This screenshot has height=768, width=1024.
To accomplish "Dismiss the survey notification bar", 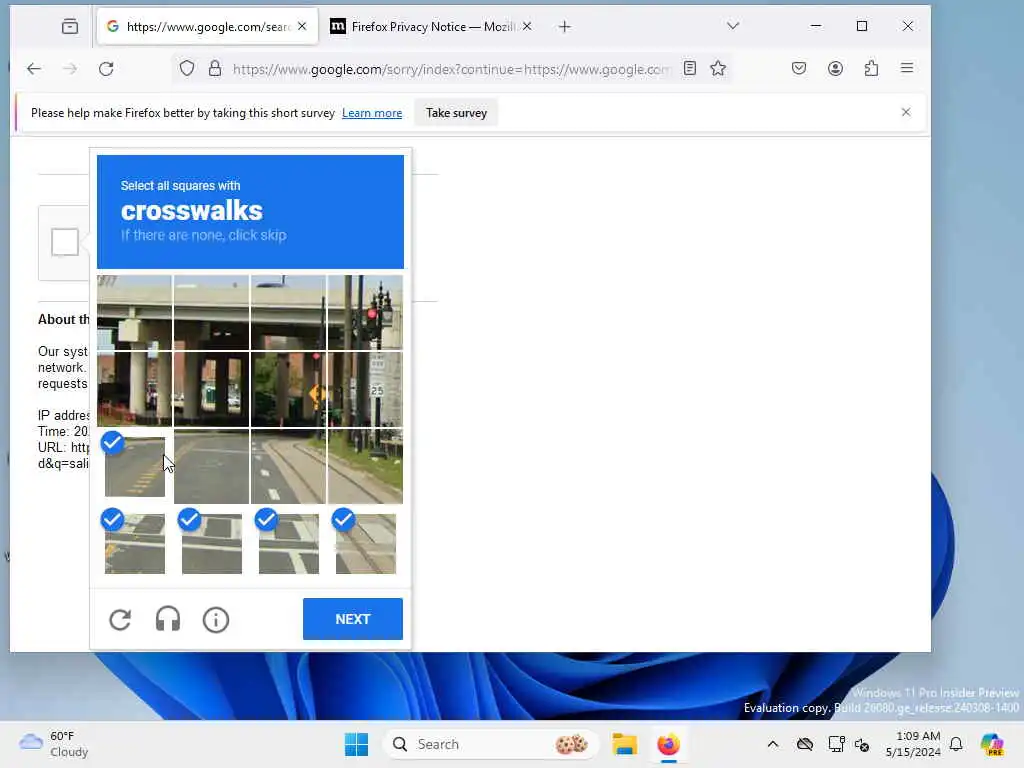I will click(906, 112).
